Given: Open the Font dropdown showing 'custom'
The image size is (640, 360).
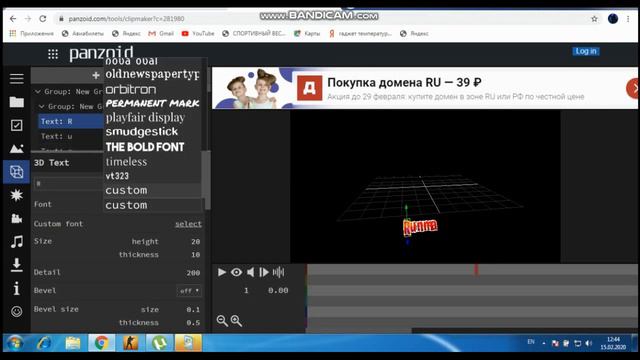Looking at the screenshot, I should 152,205.
